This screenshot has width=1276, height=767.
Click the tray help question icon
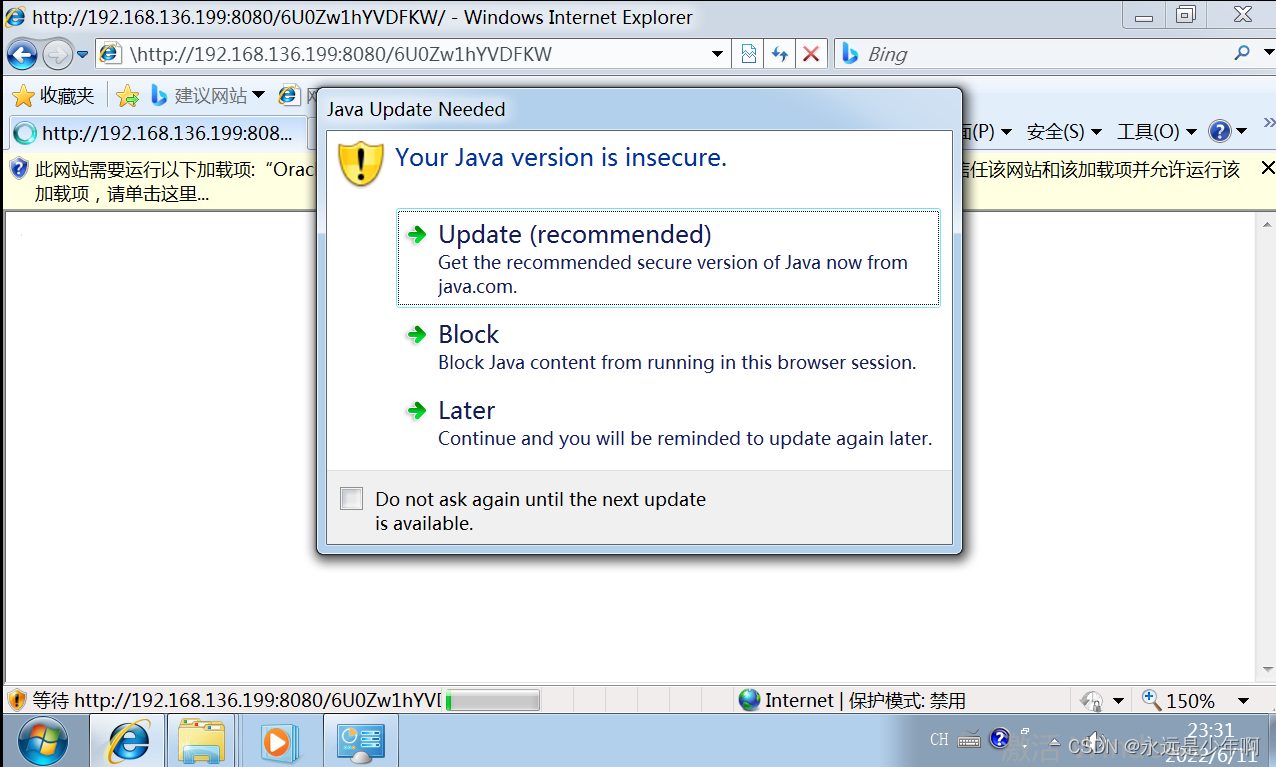[x=999, y=739]
